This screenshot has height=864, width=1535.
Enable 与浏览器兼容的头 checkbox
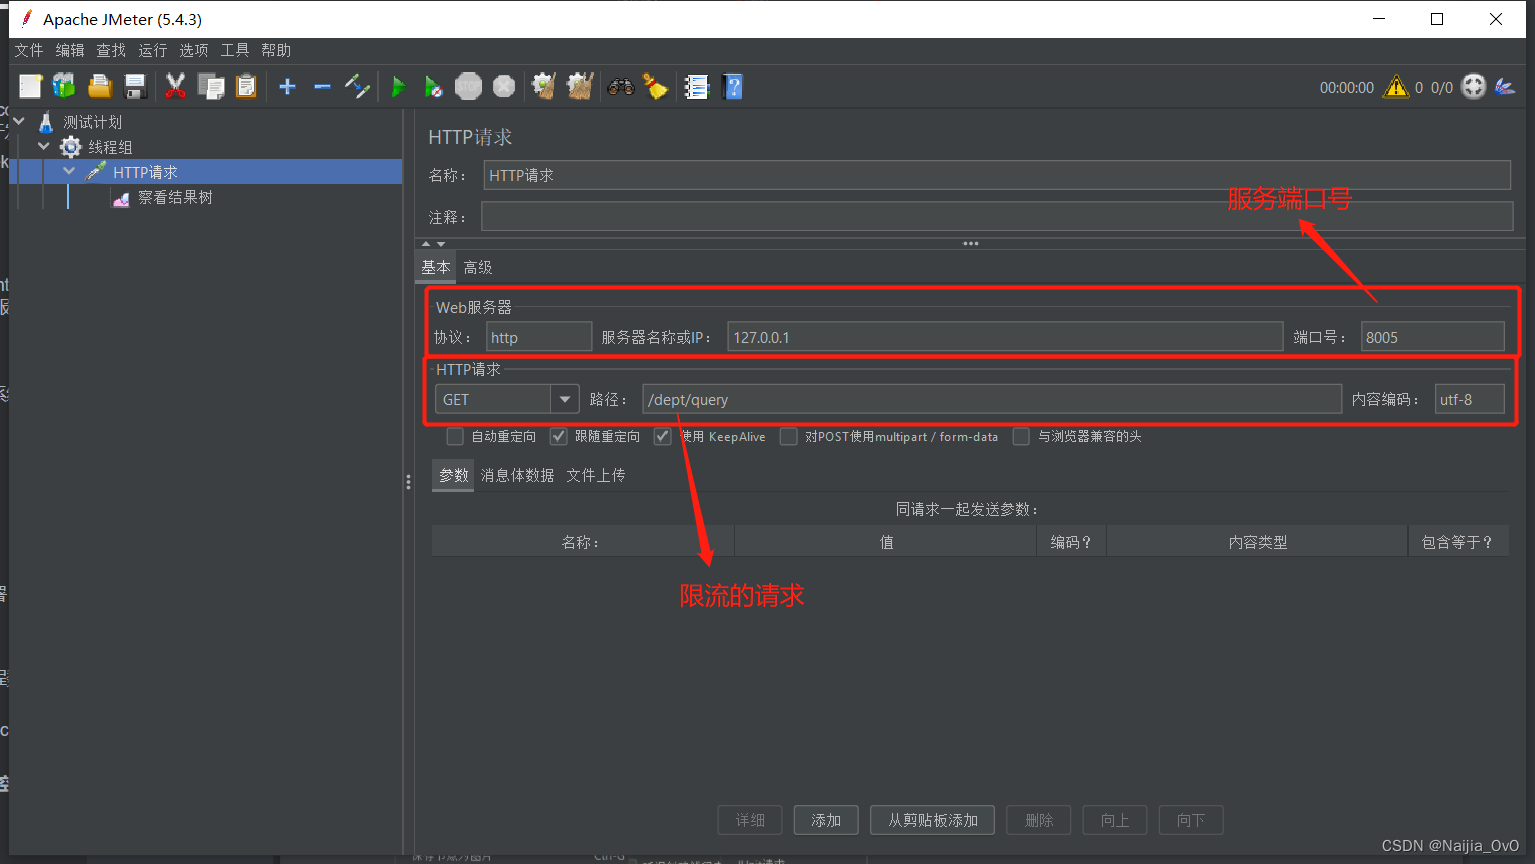[x=1021, y=436]
